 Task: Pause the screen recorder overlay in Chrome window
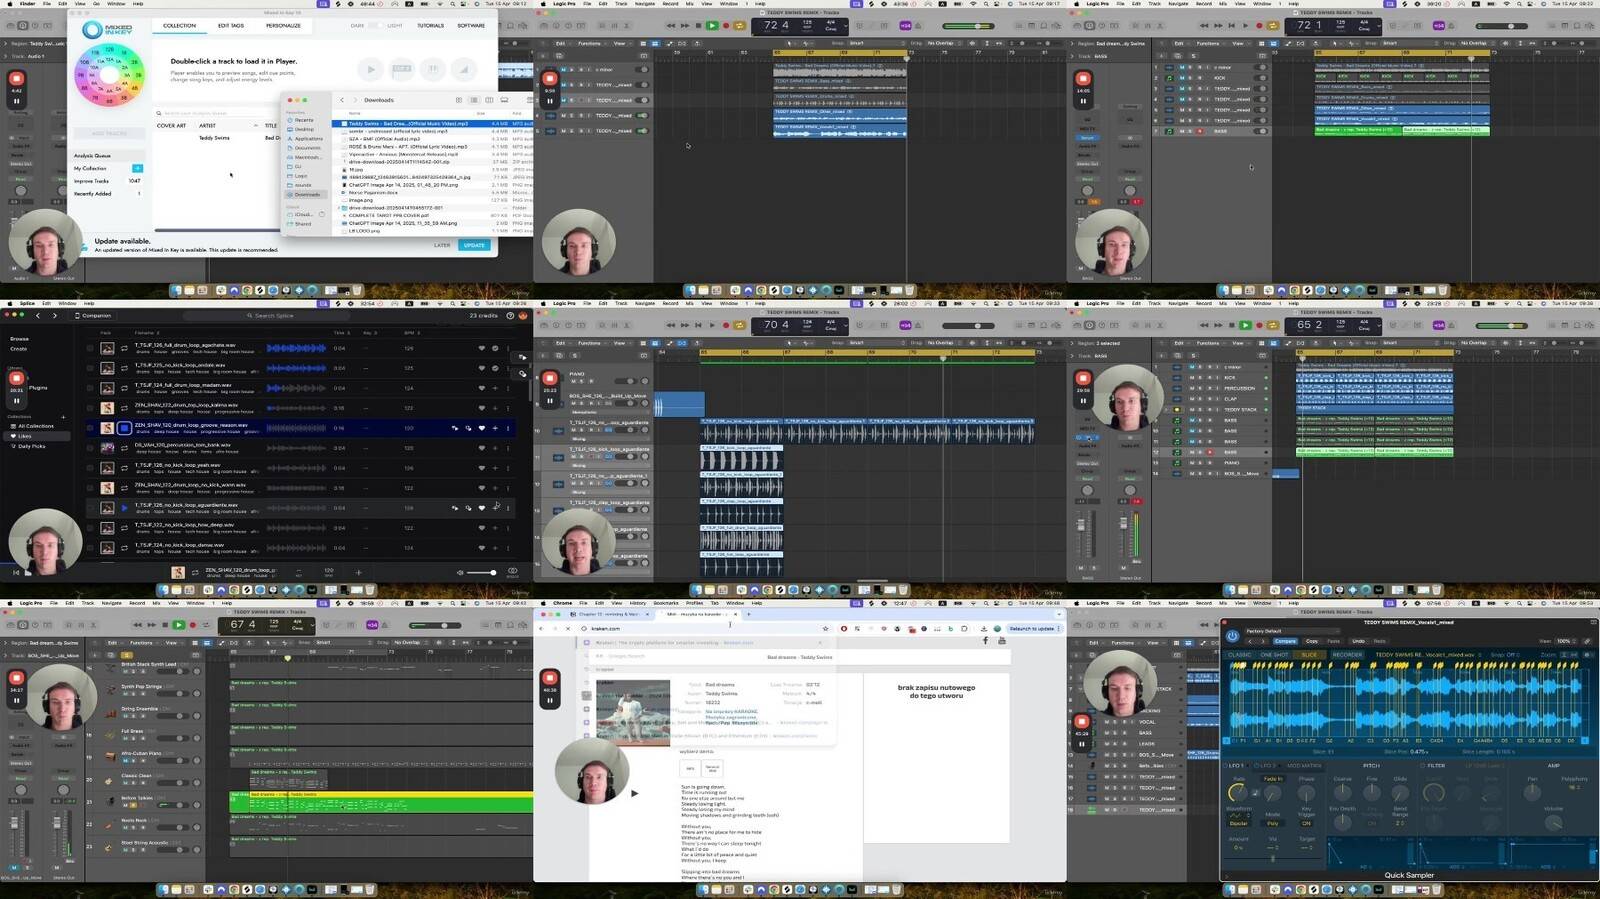550,701
